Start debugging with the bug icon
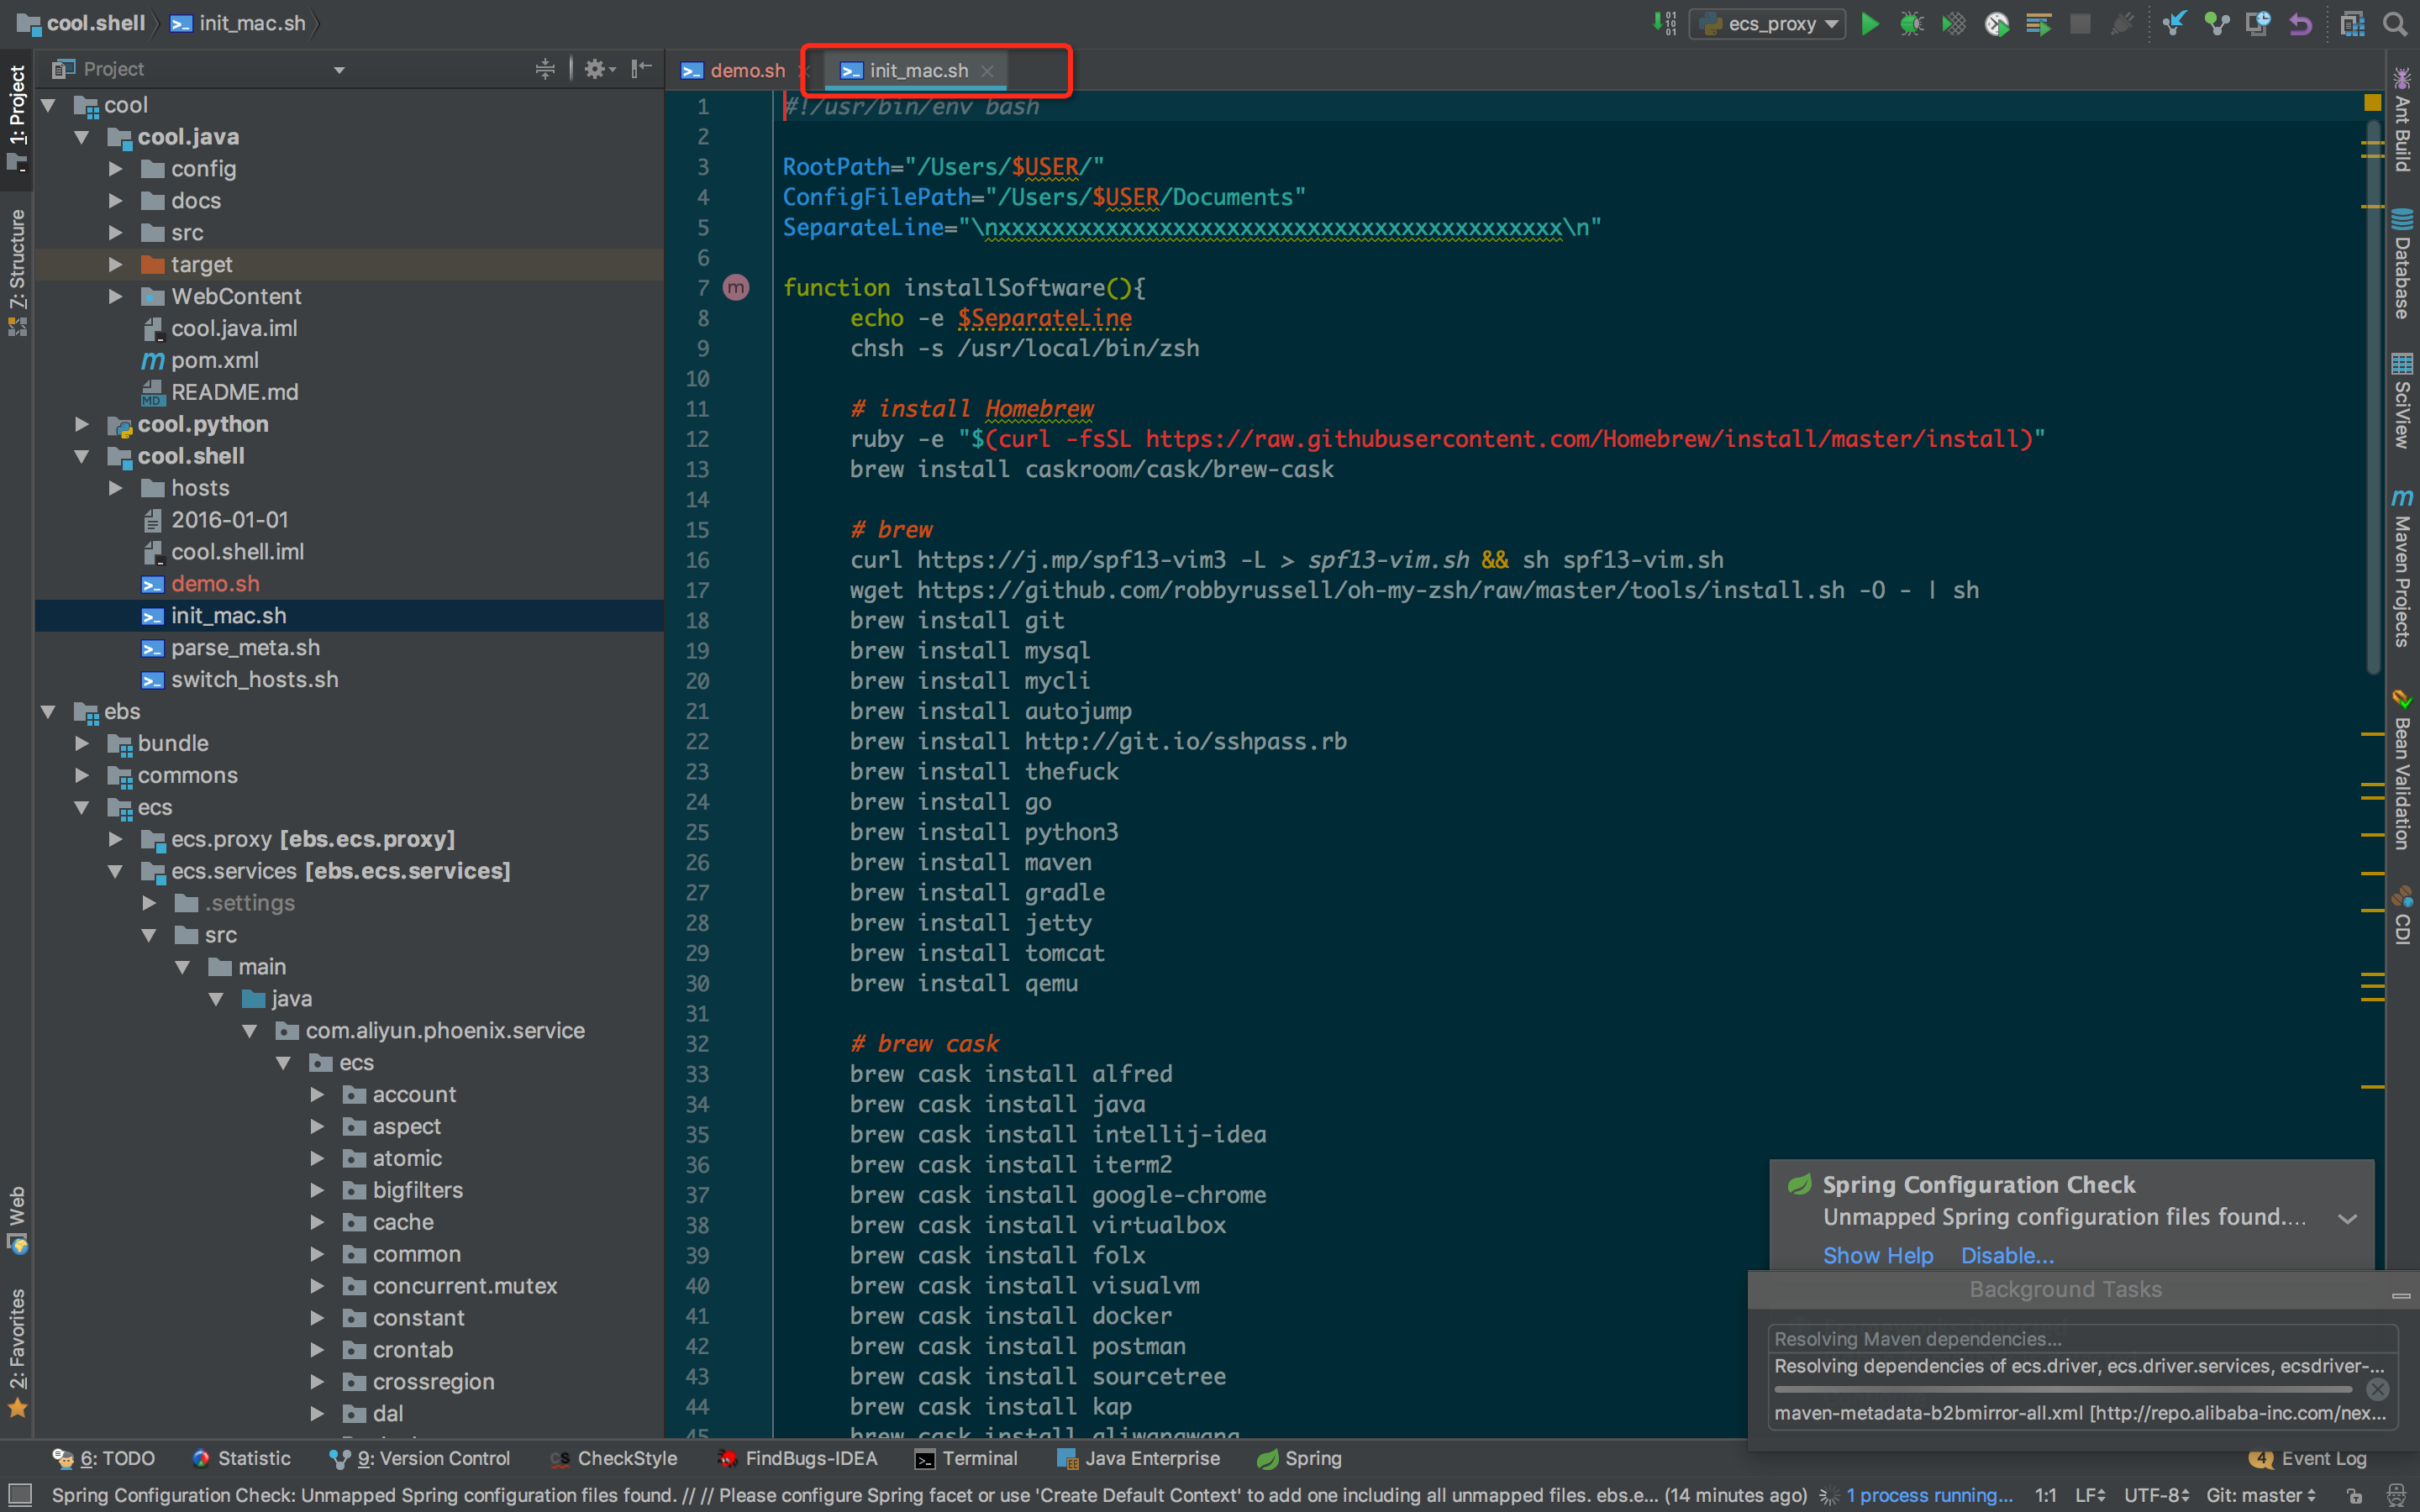The height and width of the screenshot is (1512, 2420). coord(1911,23)
